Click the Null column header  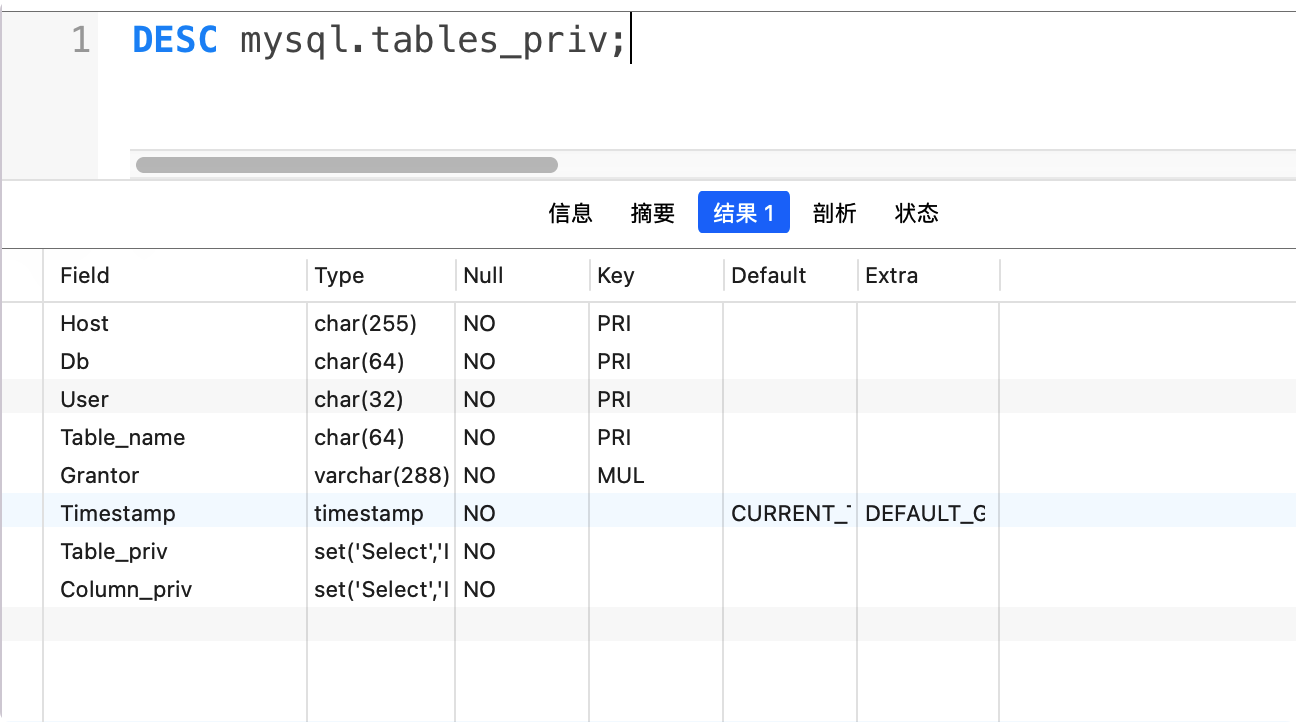483,275
